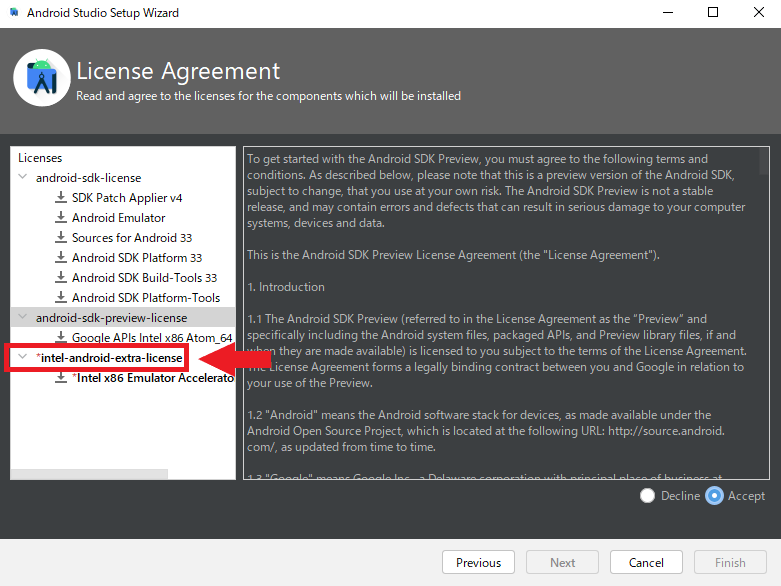Select Android Emulator item

pos(119,218)
